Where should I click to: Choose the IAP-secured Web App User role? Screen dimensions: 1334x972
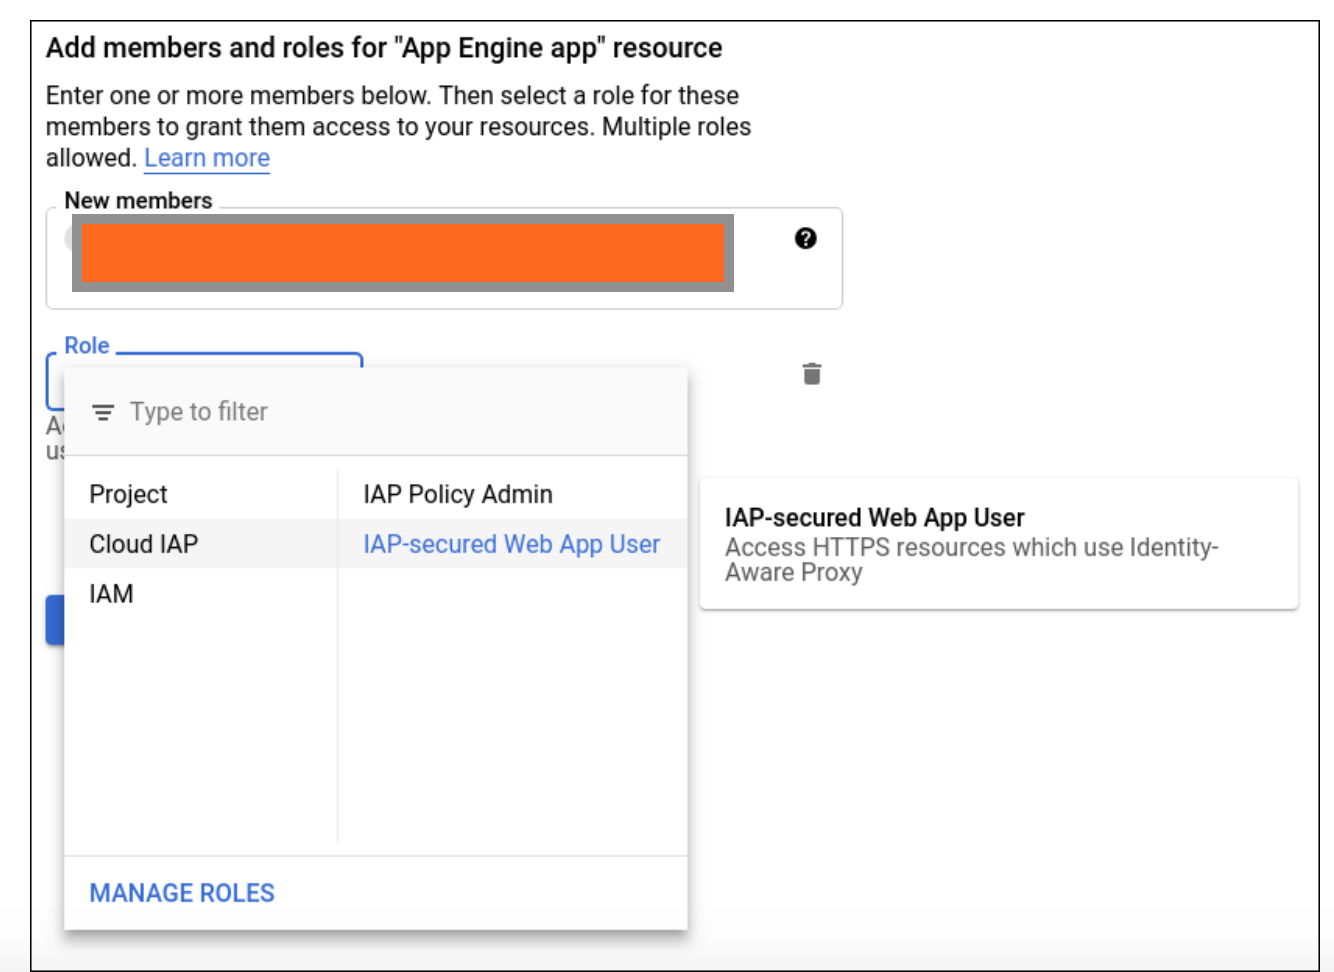(x=513, y=544)
